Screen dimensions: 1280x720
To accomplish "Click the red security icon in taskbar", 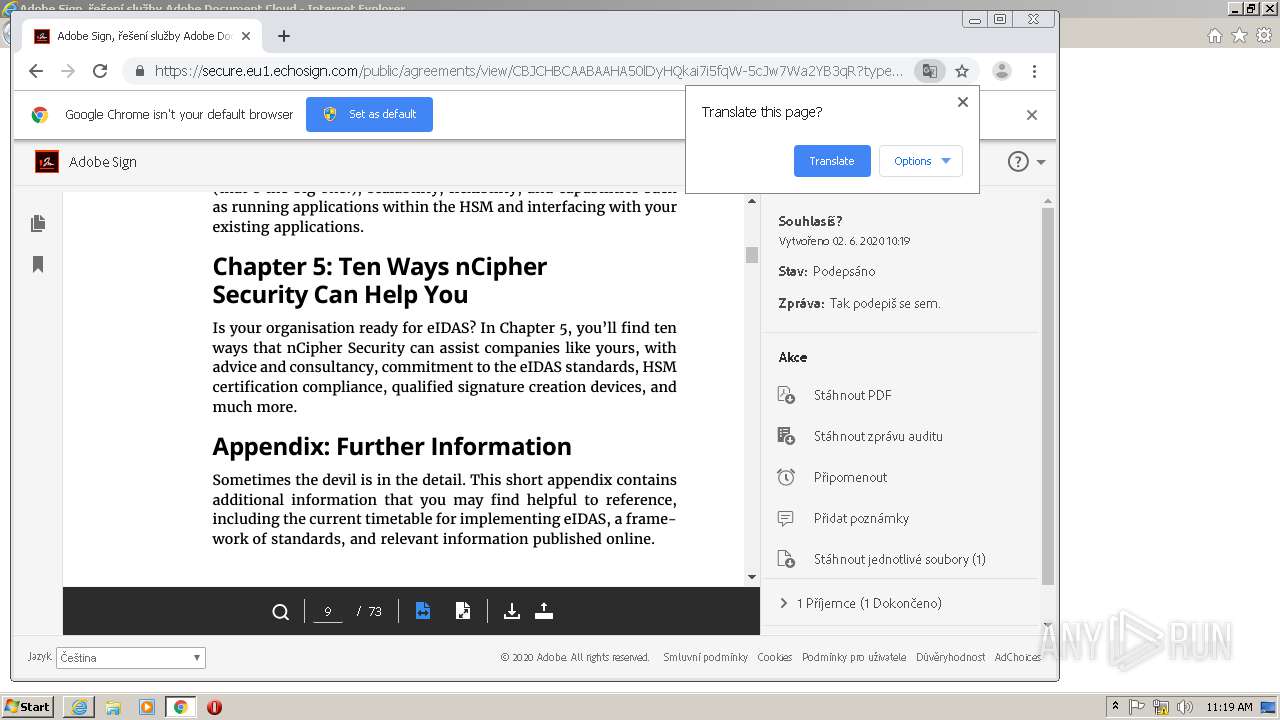I will click(x=214, y=707).
